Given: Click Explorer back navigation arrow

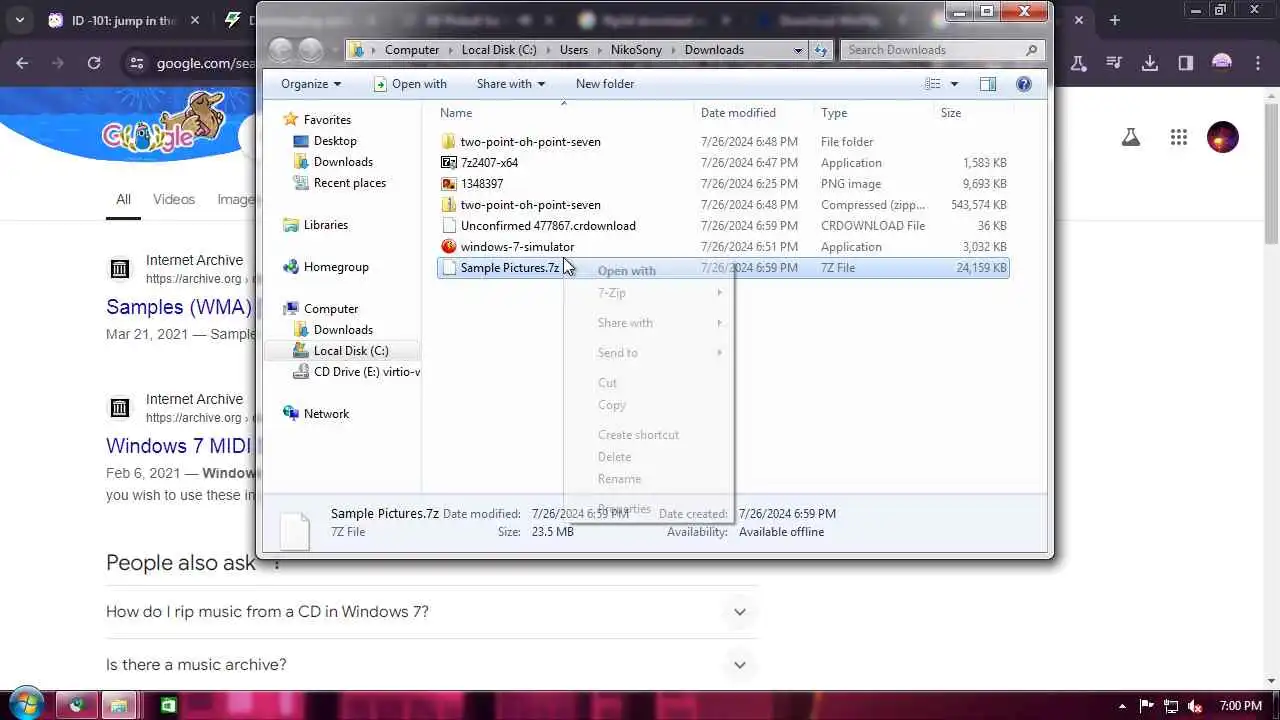Looking at the screenshot, I should pyautogui.click(x=281, y=50).
